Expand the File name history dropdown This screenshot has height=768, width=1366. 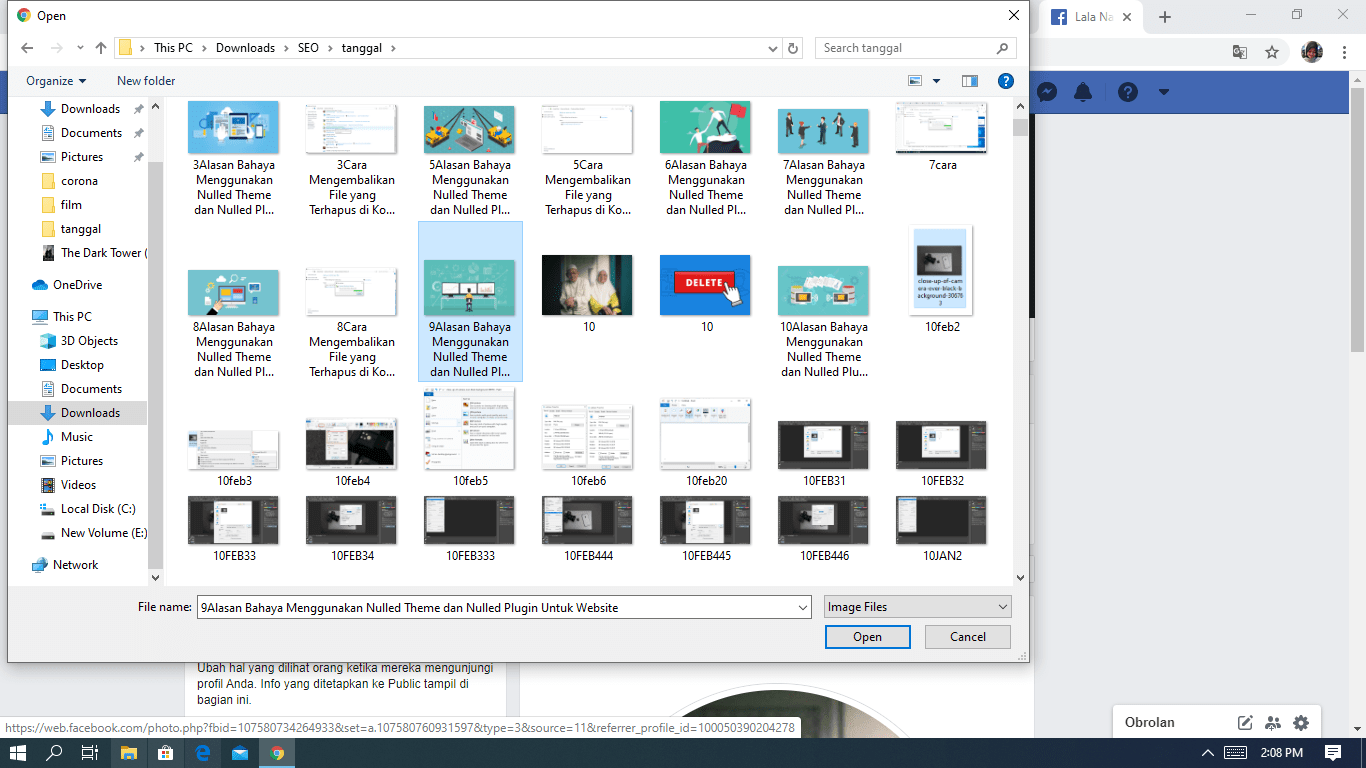point(803,607)
